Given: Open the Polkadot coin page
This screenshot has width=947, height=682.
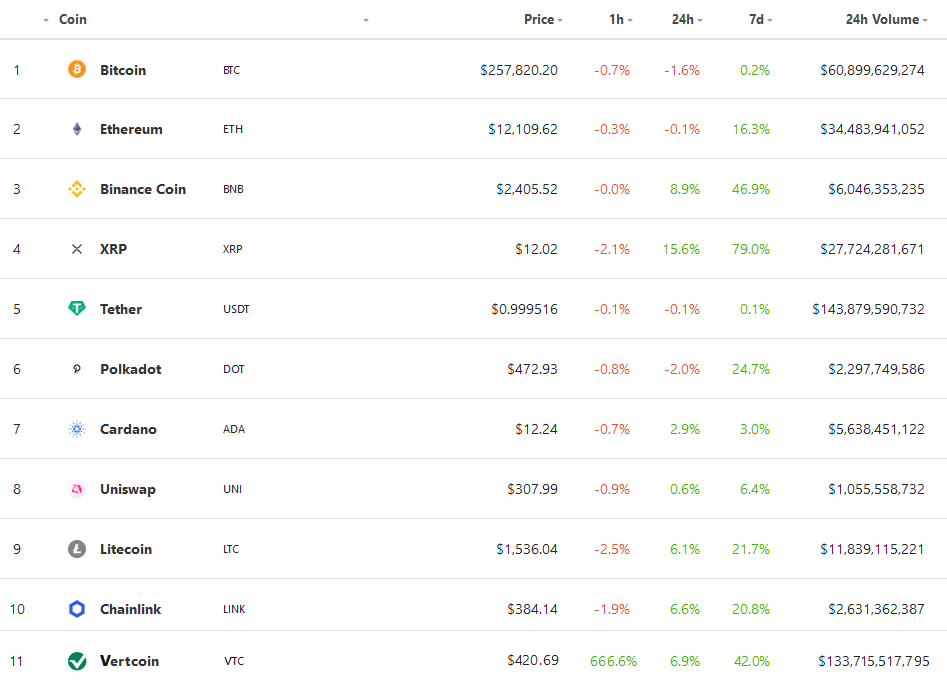Looking at the screenshot, I should (130, 369).
